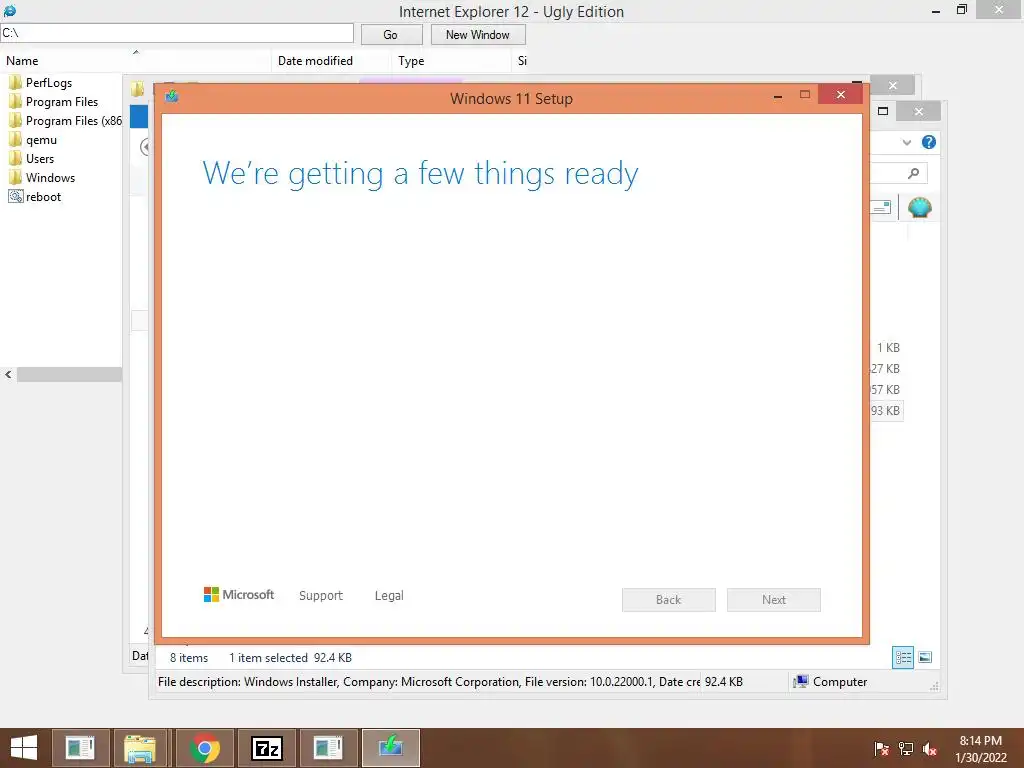Open Explorer help question mark icon
The width and height of the screenshot is (1024, 768).
[929, 142]
